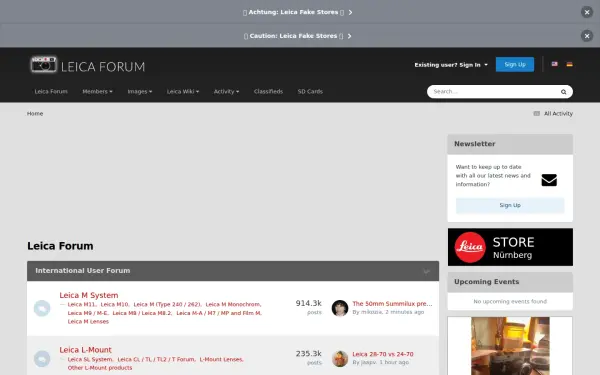Click the newsletter envelope icon
The width and height of the screenshot is (600, 375).
click(549, 180)
